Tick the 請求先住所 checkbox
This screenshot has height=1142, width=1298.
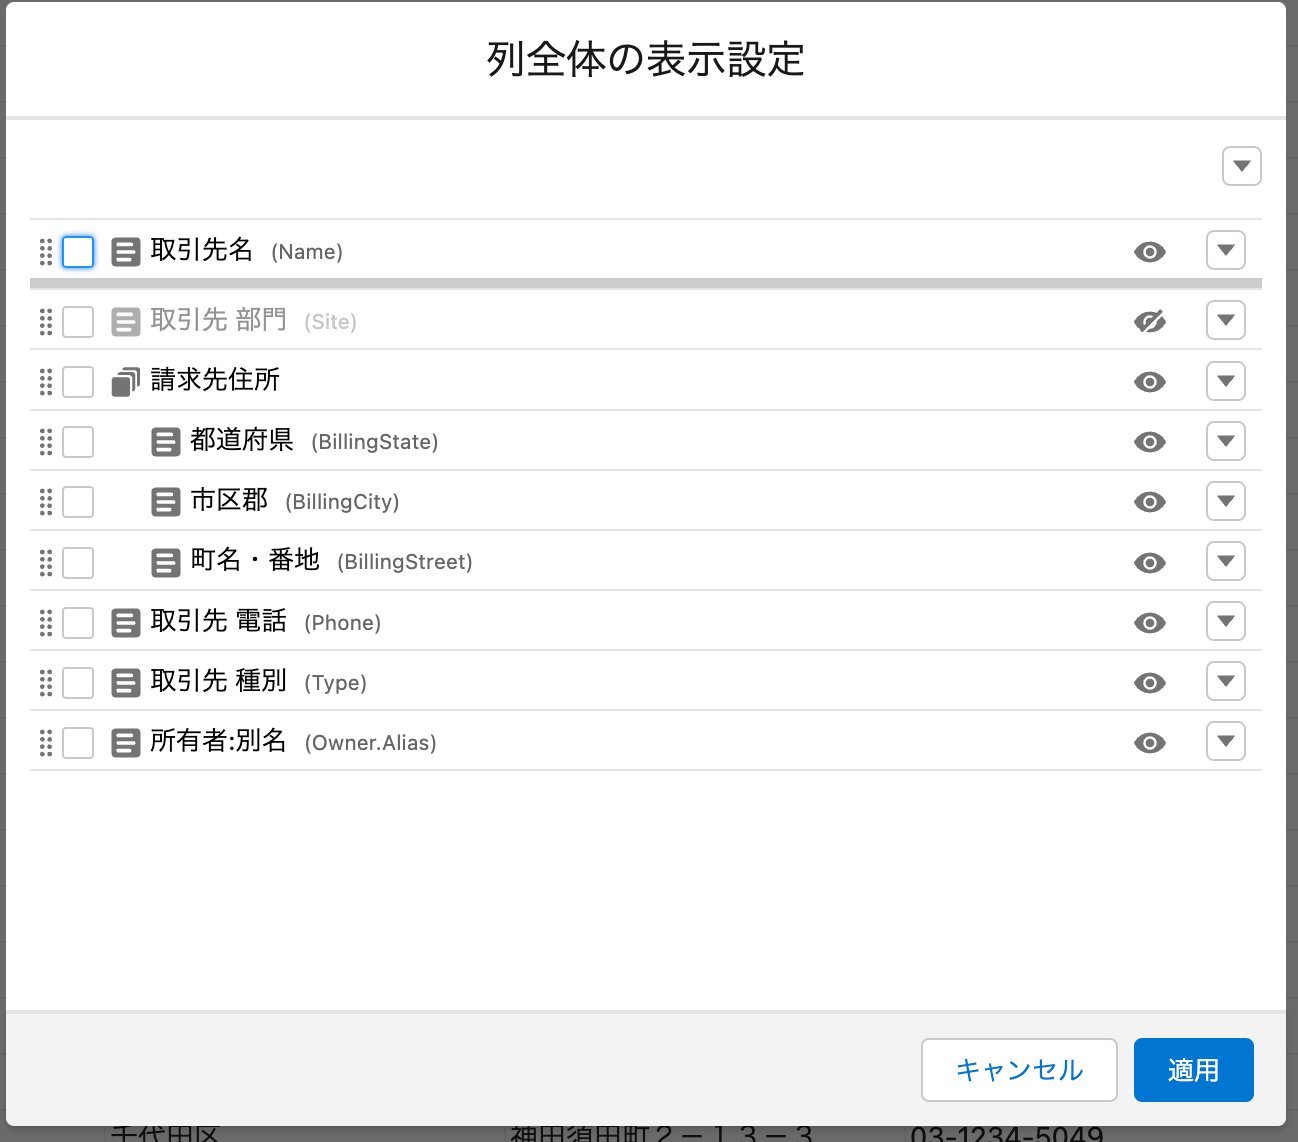click(78, 382)
